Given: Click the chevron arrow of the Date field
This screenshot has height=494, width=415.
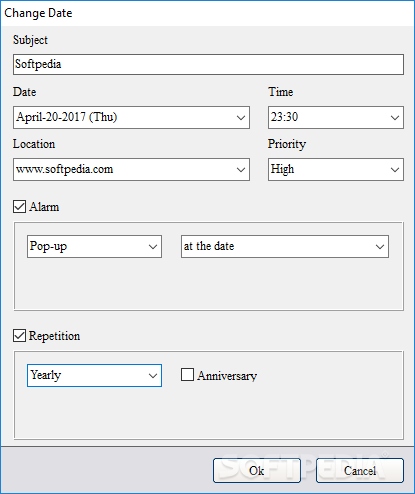Looking at the screenshot, I should click(241, 118).
